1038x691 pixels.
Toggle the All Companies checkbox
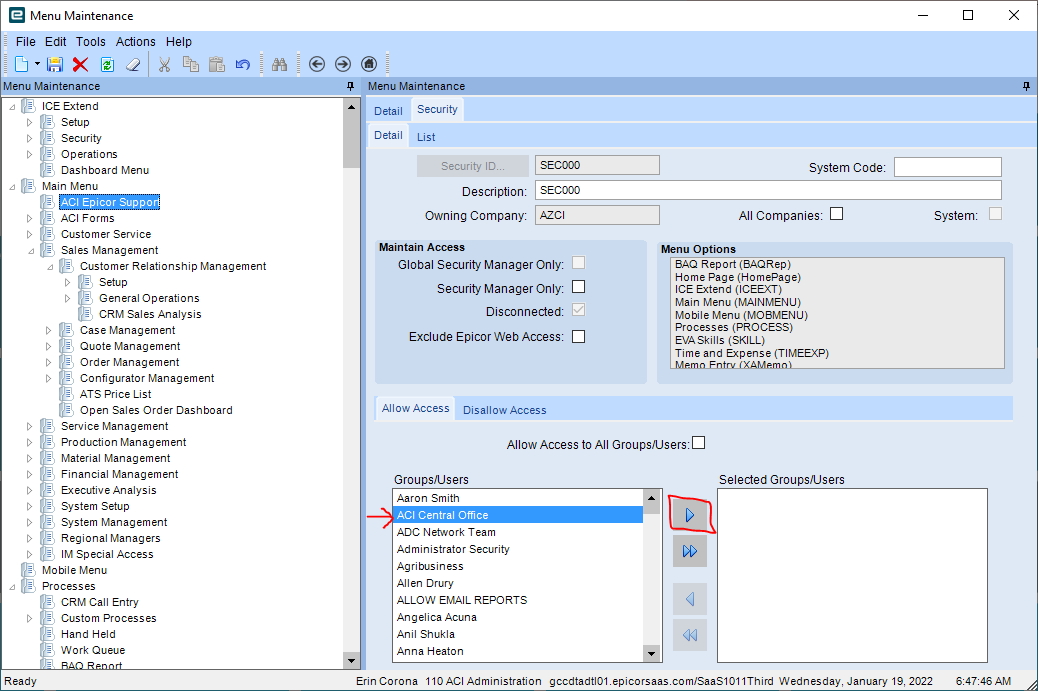[x=837, y=214]
